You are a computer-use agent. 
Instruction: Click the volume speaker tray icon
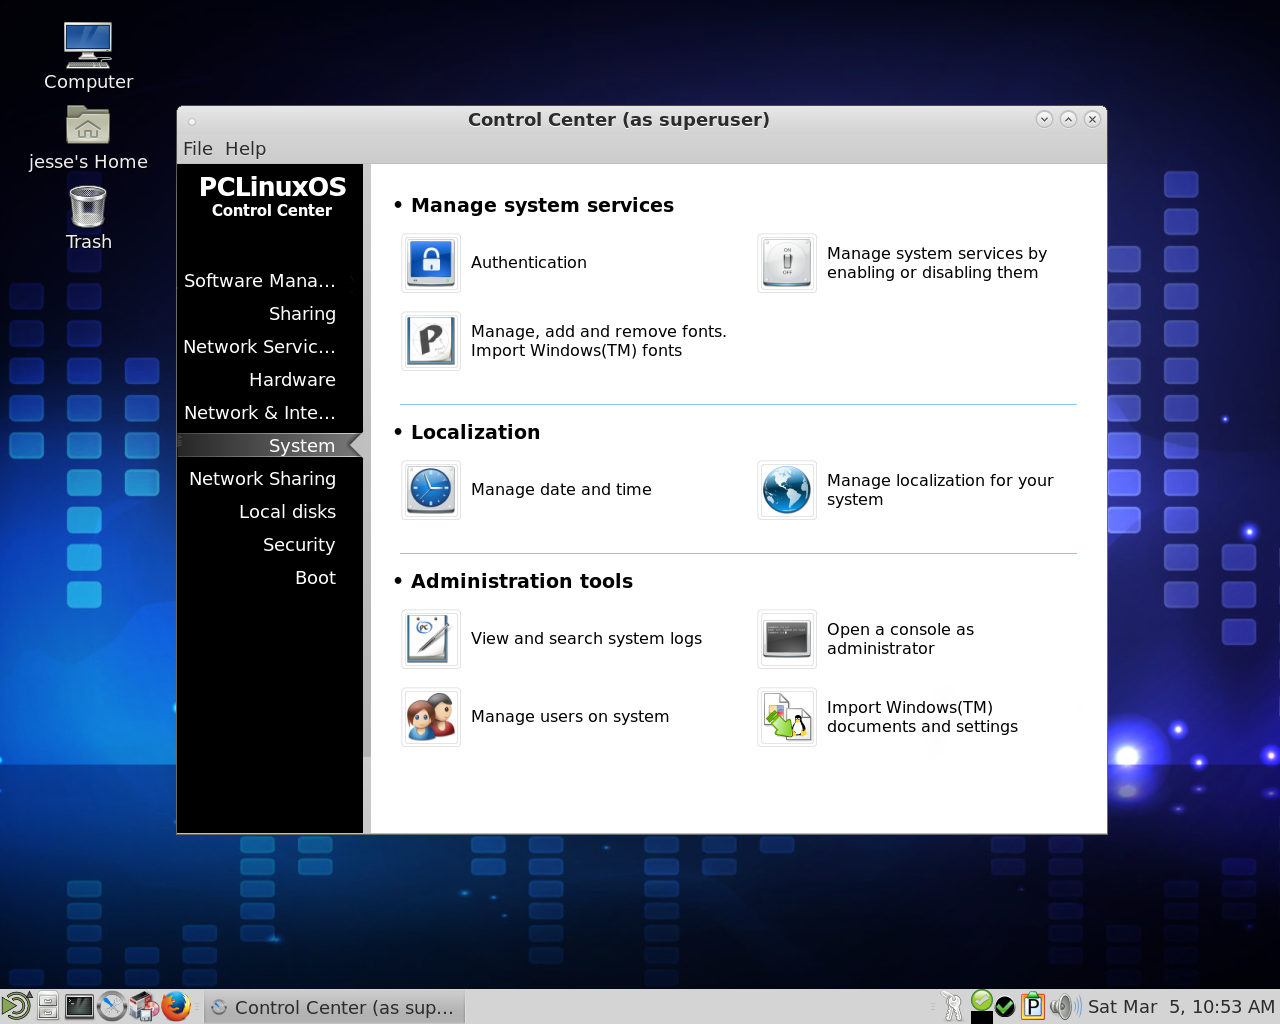pos(1064,1006)
